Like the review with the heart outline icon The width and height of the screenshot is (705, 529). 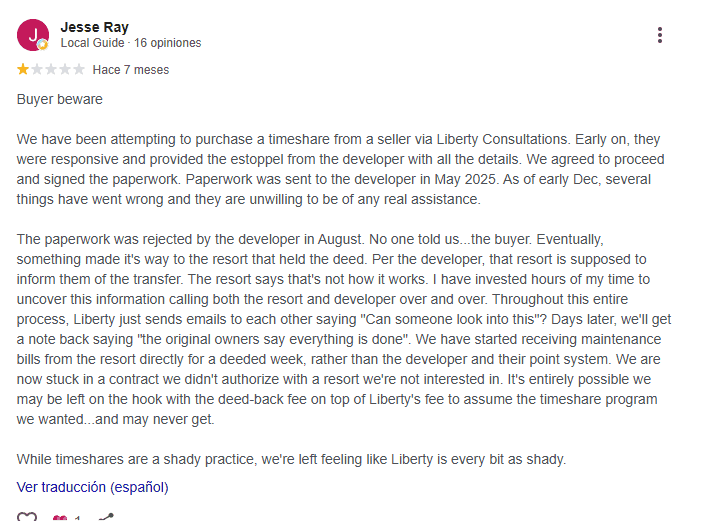coord(27,517)
